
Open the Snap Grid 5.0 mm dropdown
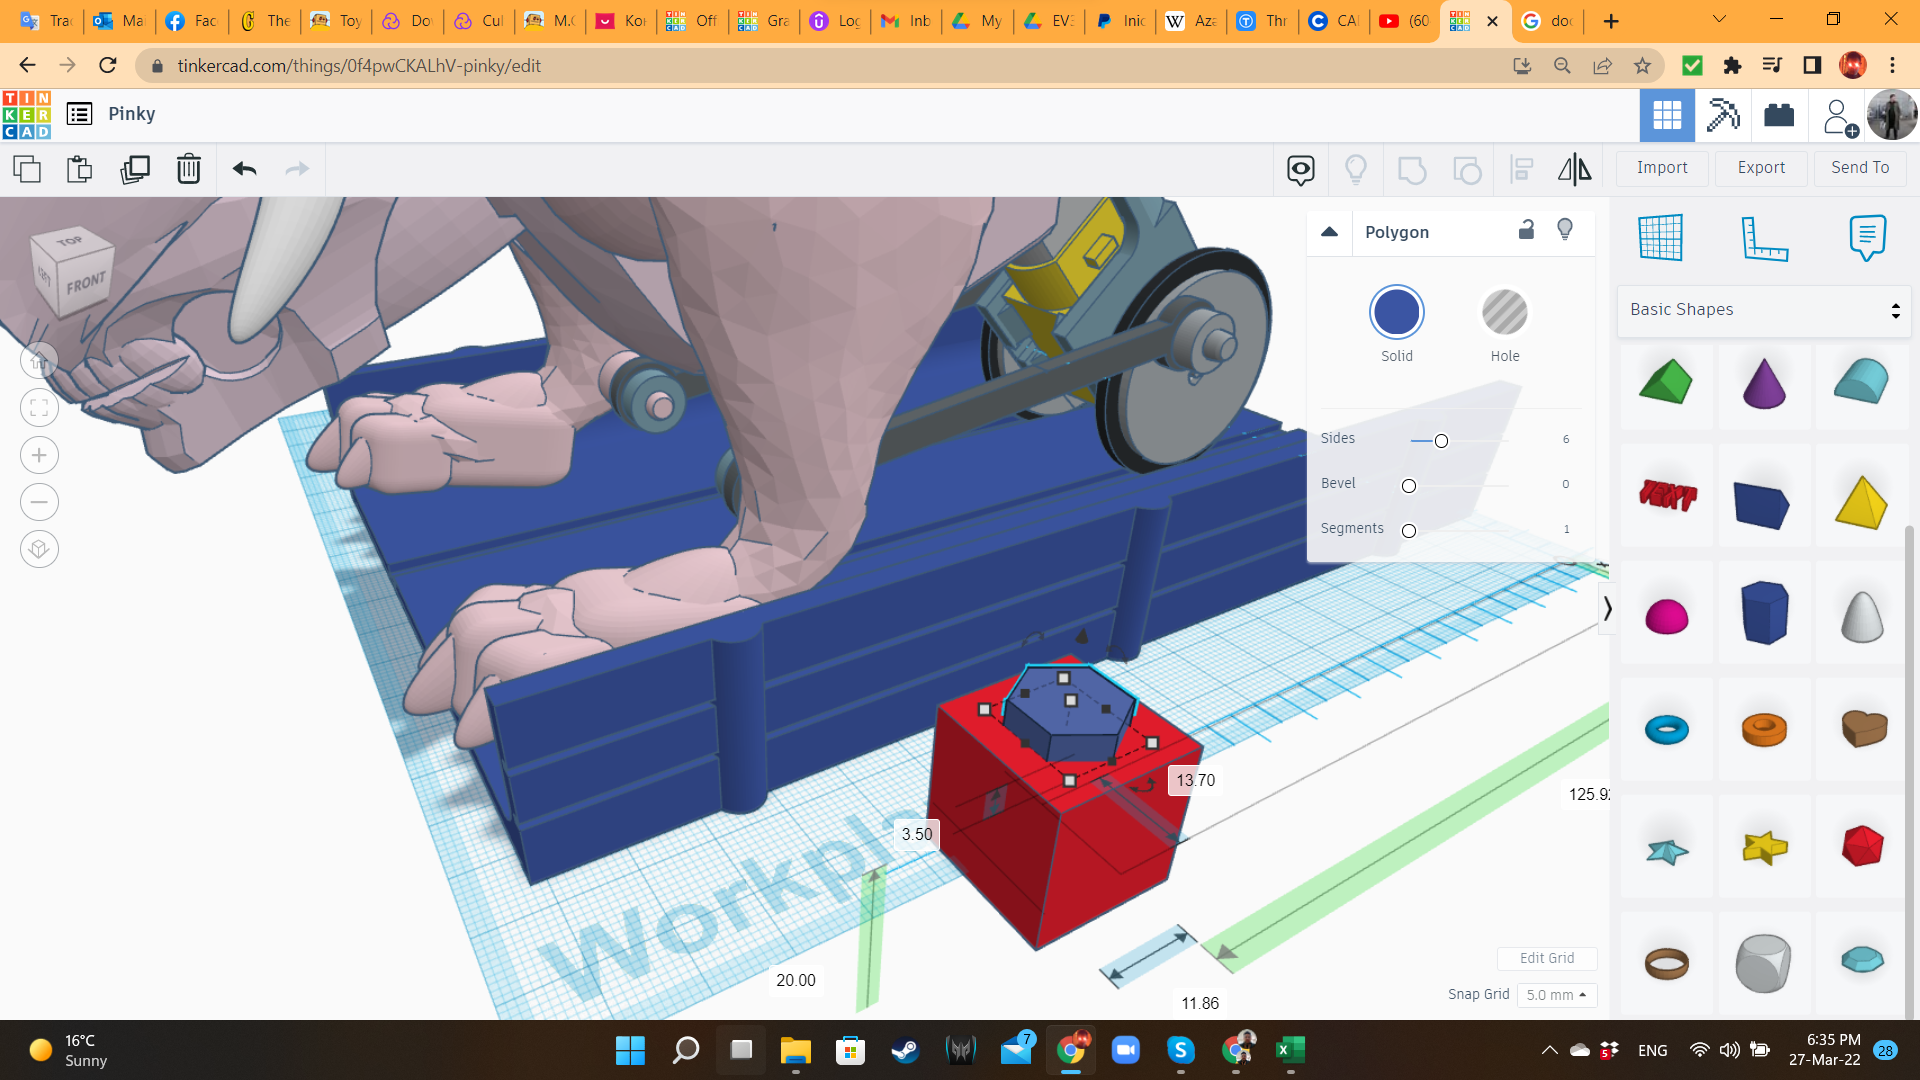coord(1556,995)
